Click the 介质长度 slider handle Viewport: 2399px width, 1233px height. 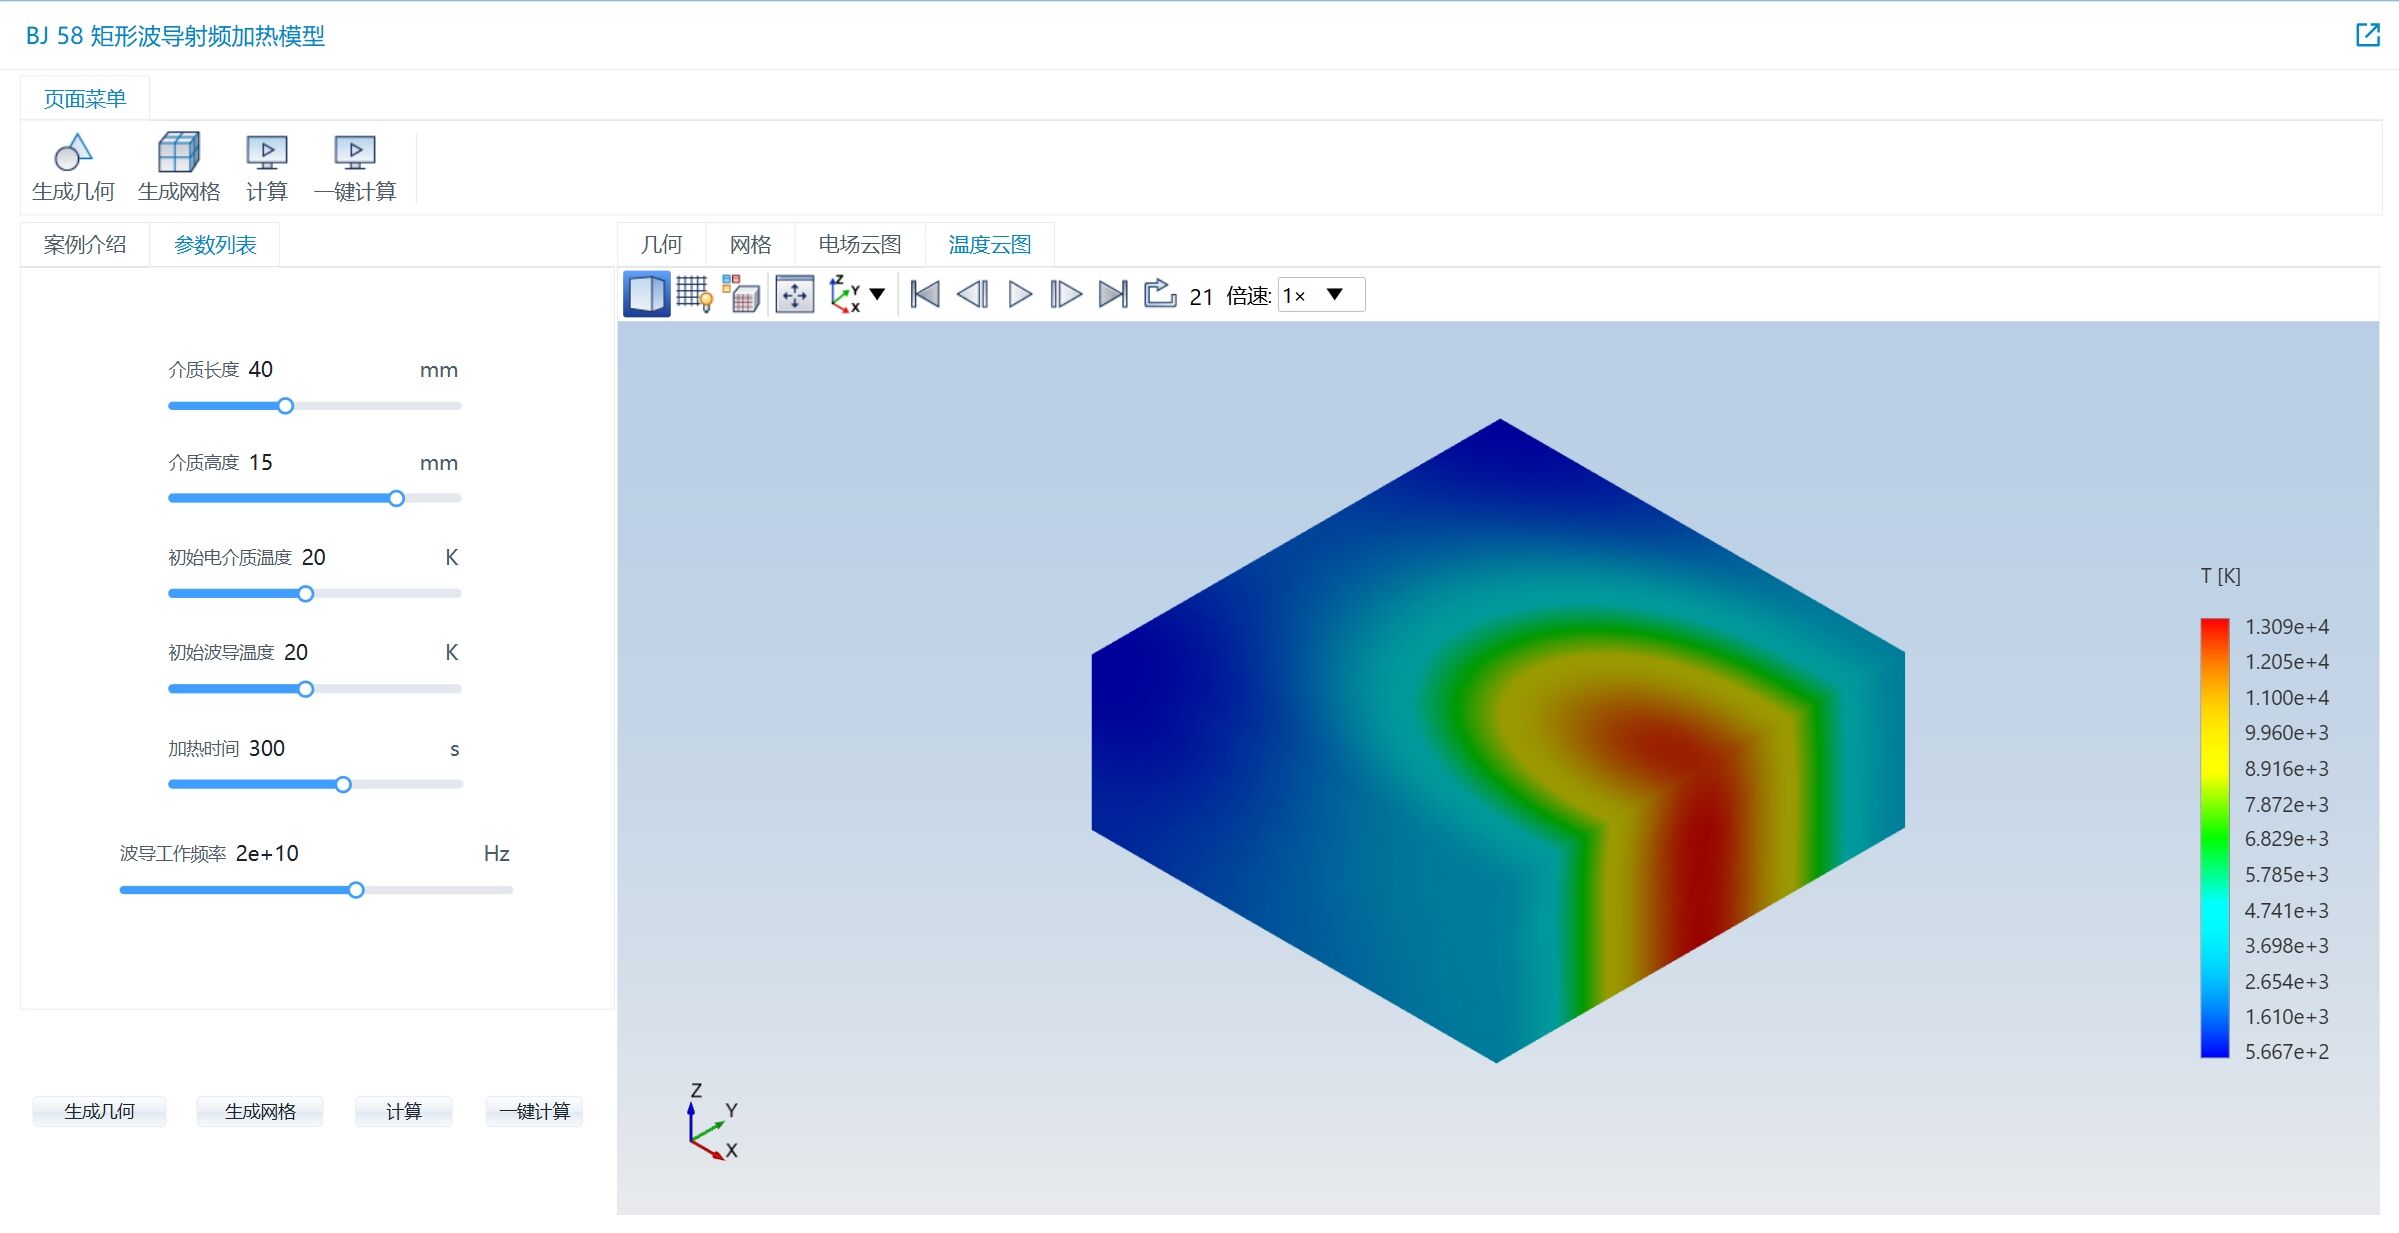[x=286, y=406]
